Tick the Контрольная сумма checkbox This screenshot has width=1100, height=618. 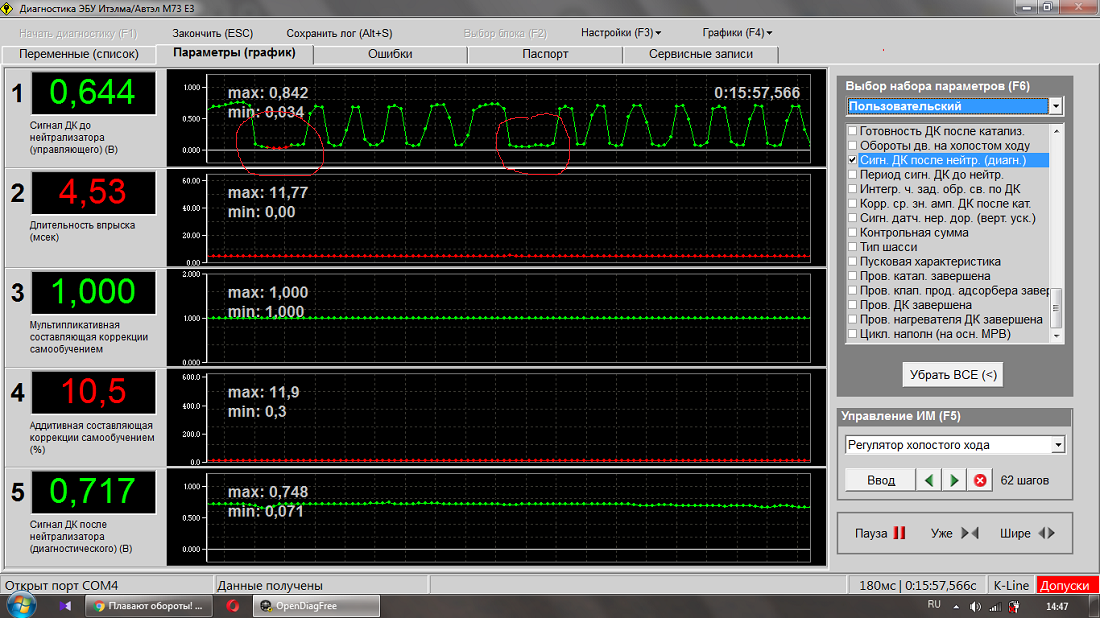click(852, 232)
